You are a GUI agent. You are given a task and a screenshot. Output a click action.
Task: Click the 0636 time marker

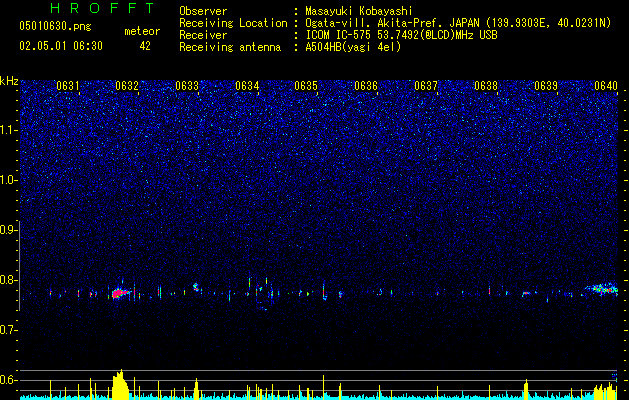366,86
